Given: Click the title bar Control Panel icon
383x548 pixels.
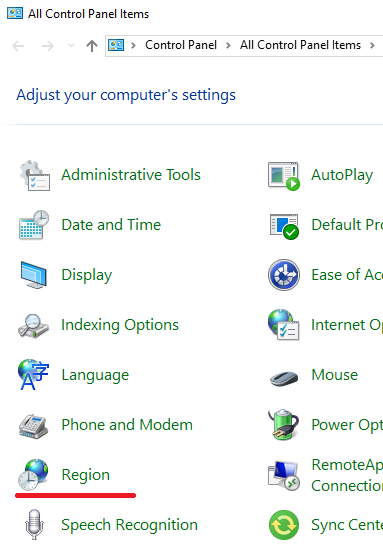Looking at the screenshot, I should (x=15, y=14).
